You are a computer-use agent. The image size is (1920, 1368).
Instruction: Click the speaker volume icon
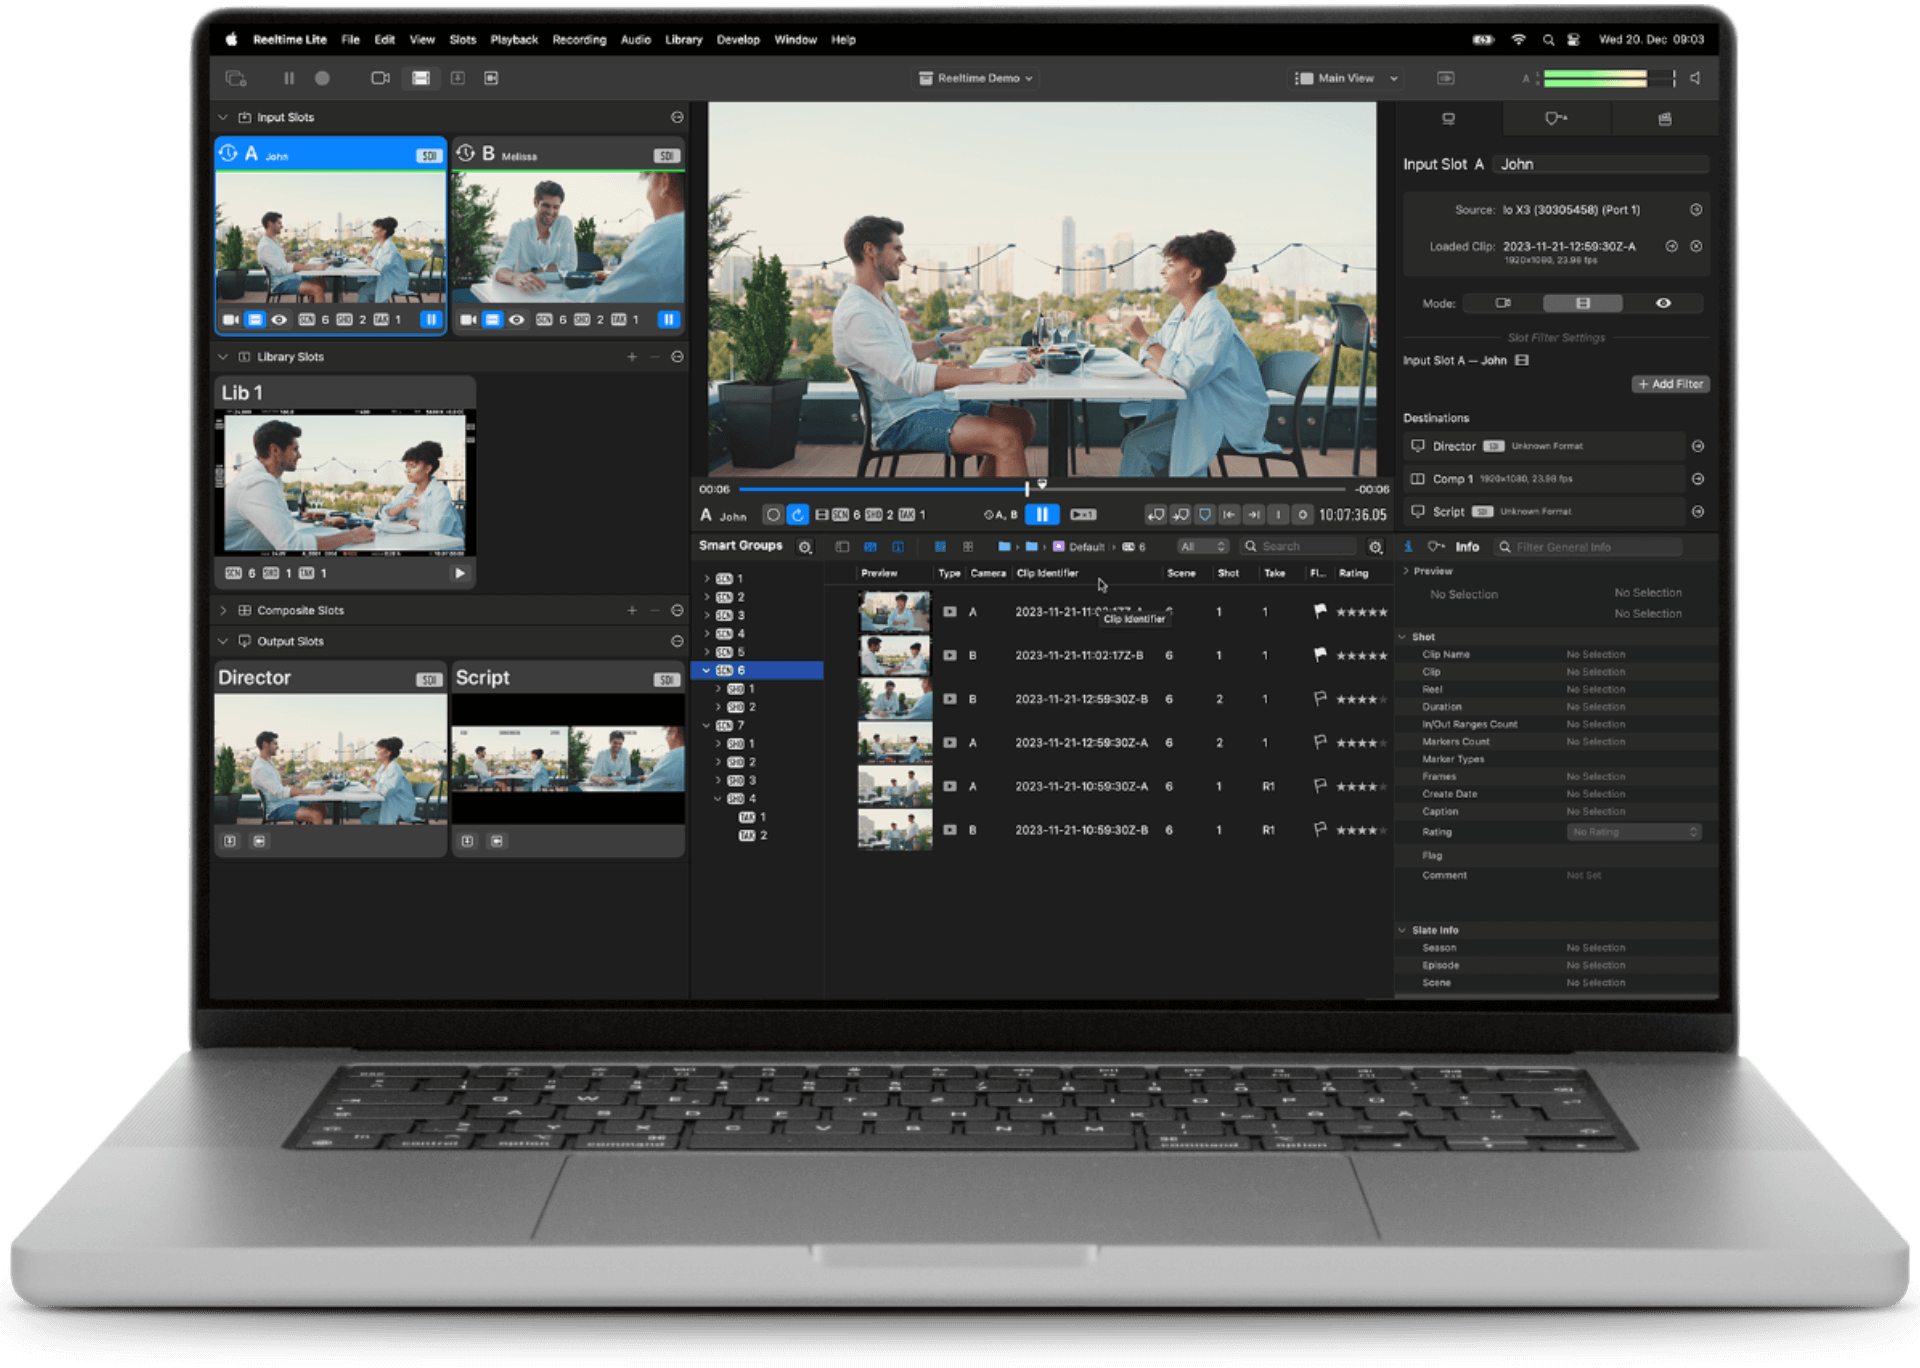point(1696,78)
